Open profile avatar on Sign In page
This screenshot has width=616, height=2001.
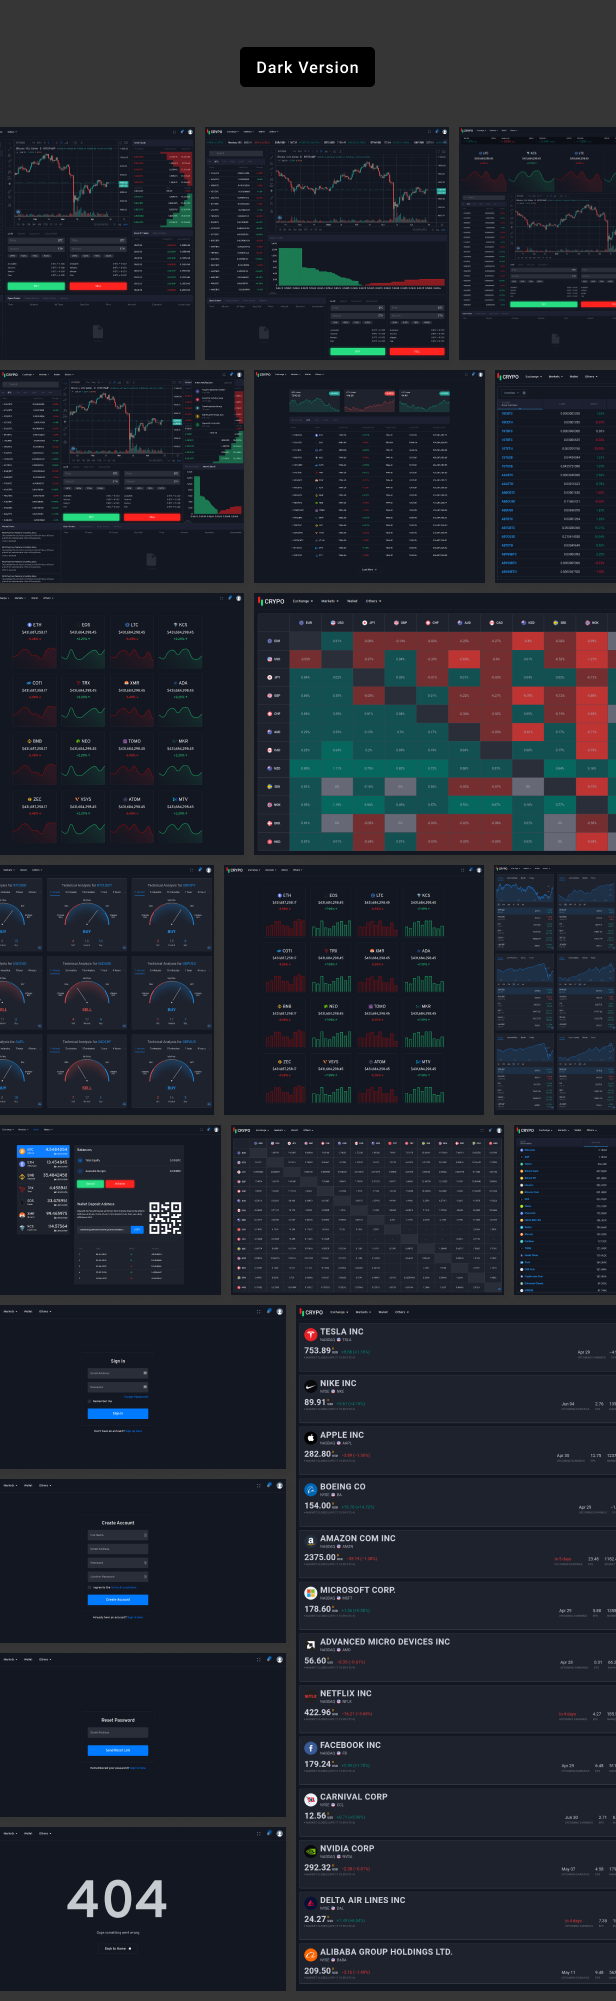280,1311
